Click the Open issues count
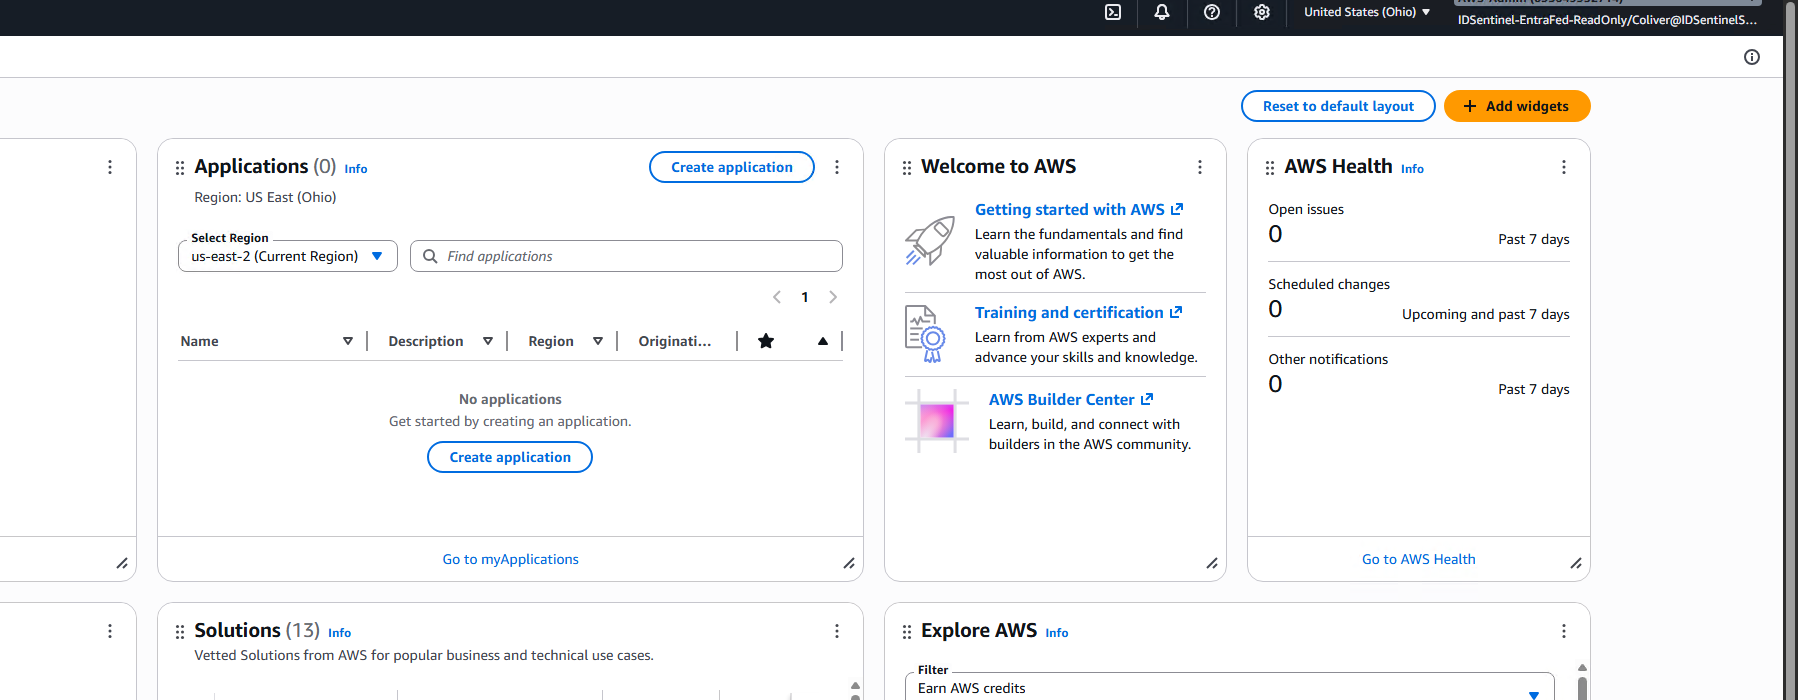 click(1275, 234)
